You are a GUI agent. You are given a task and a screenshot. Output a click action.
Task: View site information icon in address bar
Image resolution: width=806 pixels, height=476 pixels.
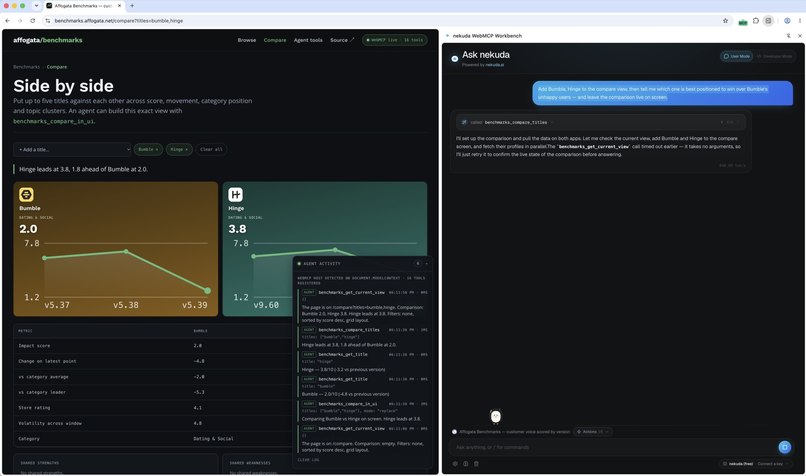coord(47,21)
